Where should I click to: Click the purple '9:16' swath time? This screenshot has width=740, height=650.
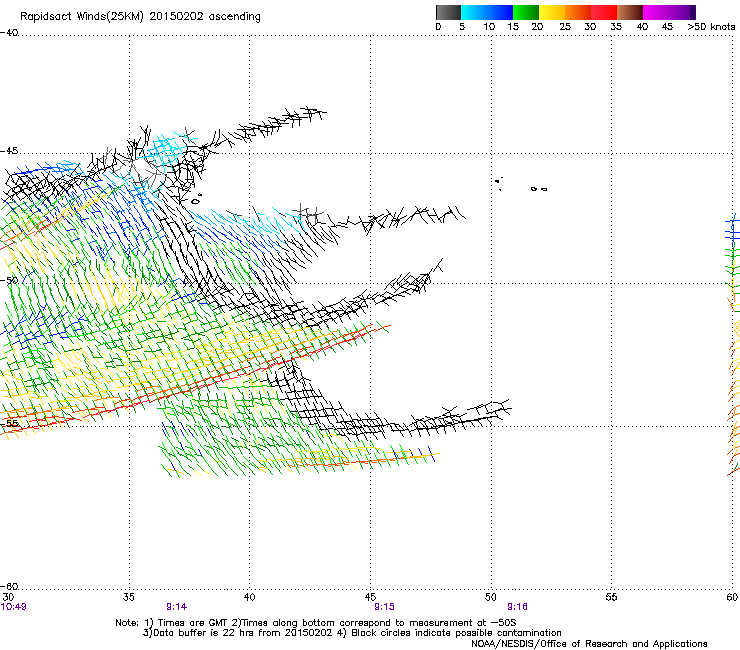click(518, 607)
